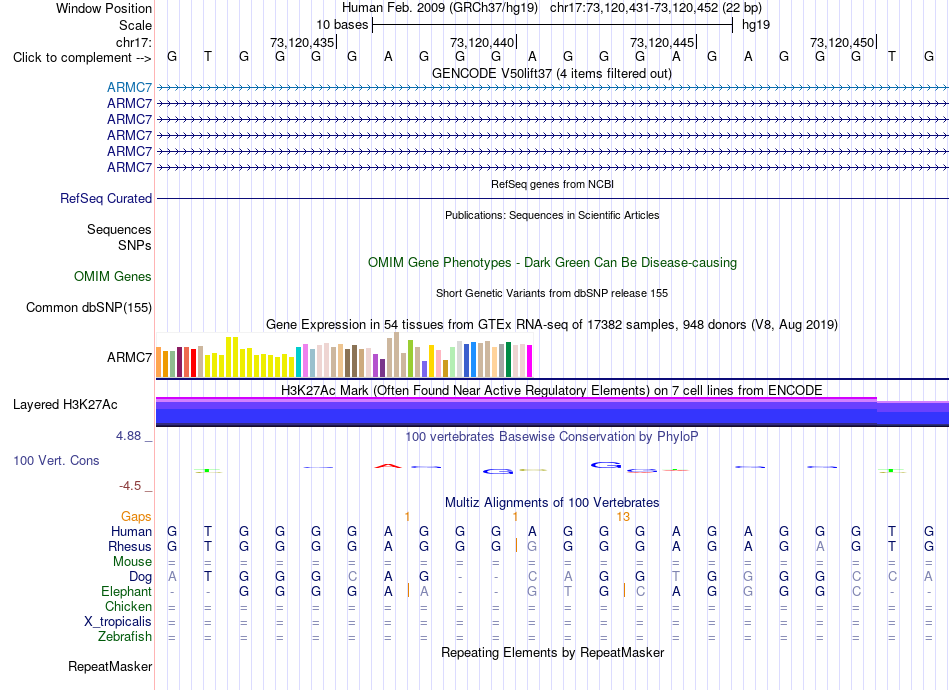950x690 pixels.
Task: Click the T base in the Elephant row
Action: (568, 592)
